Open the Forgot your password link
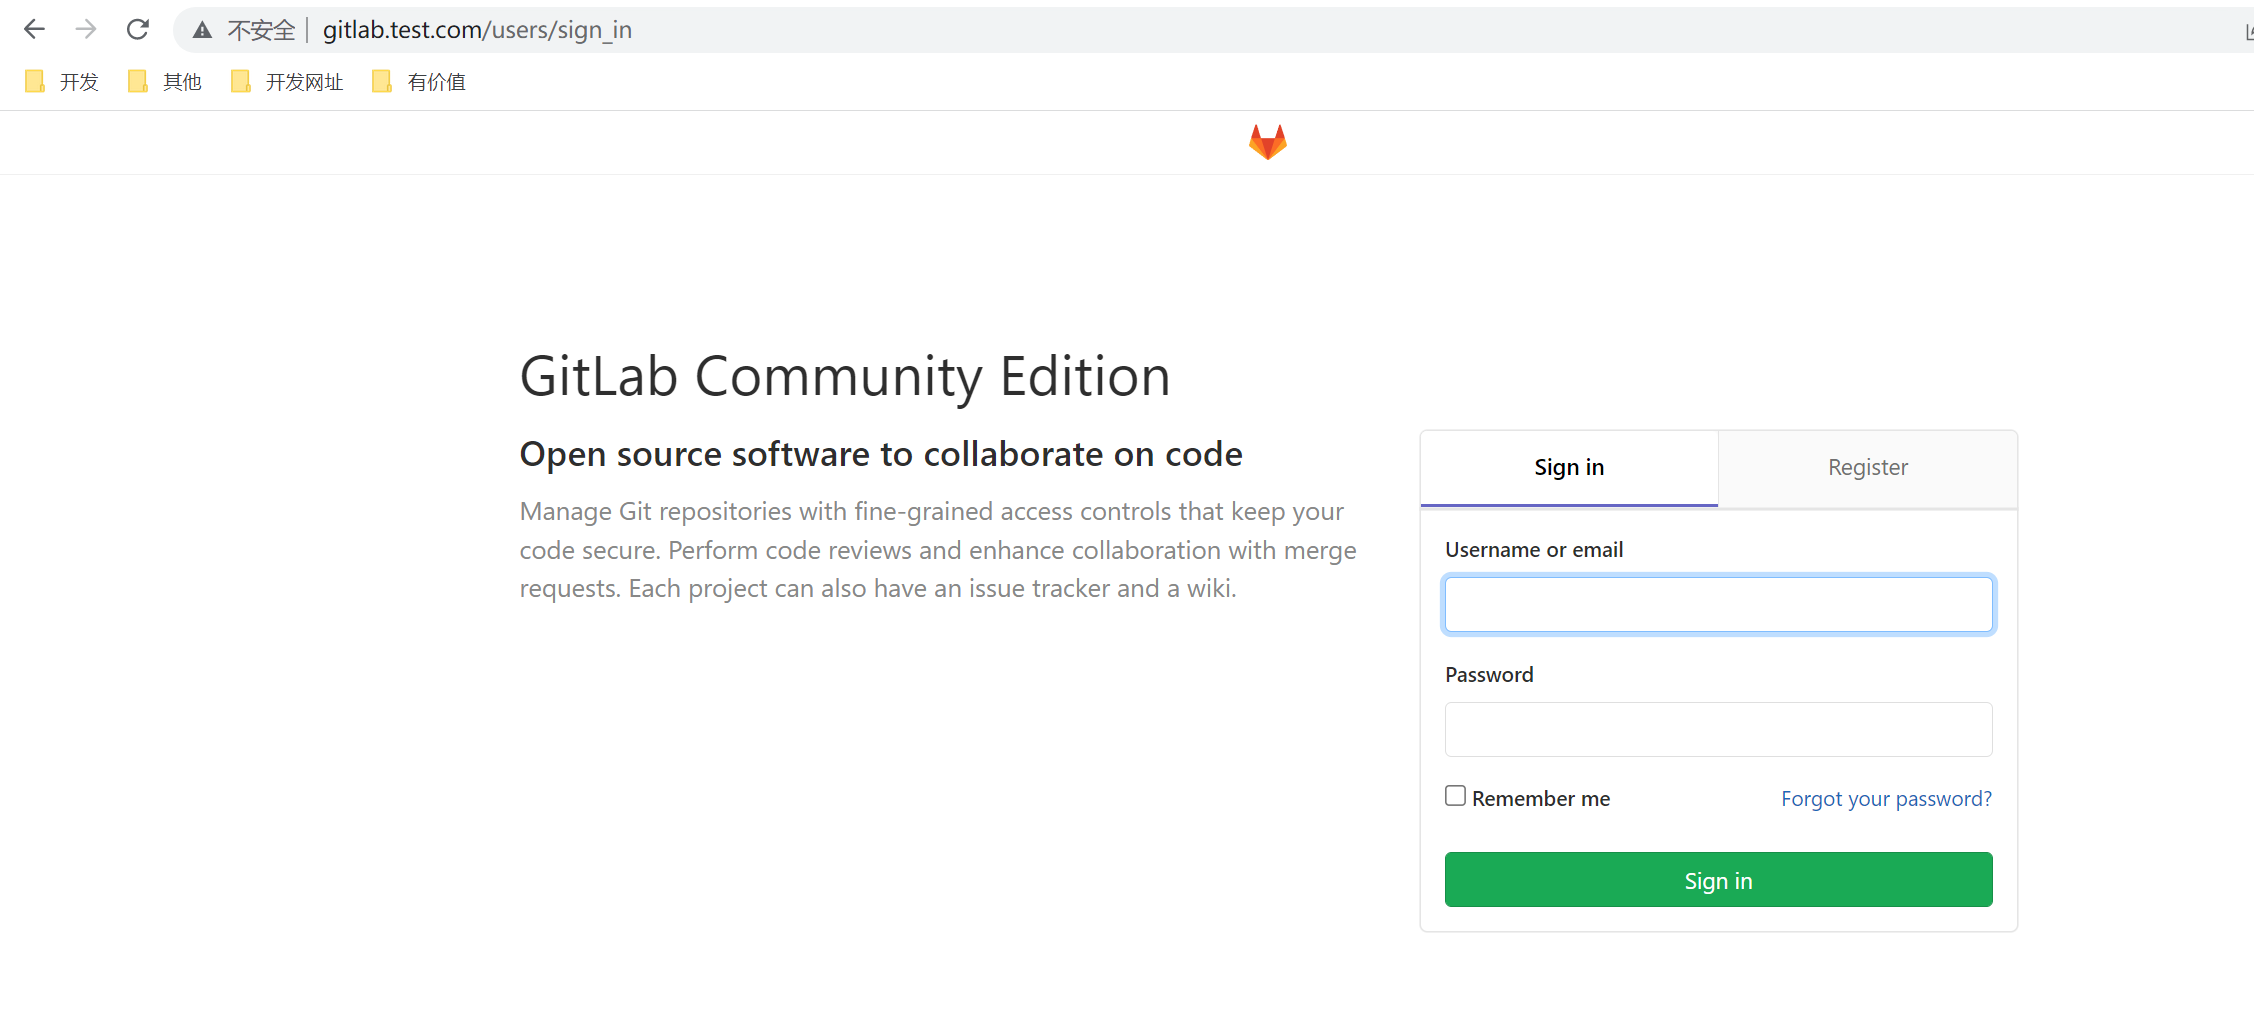This screenshot has height=1018, width=2254. (1886, 799)
